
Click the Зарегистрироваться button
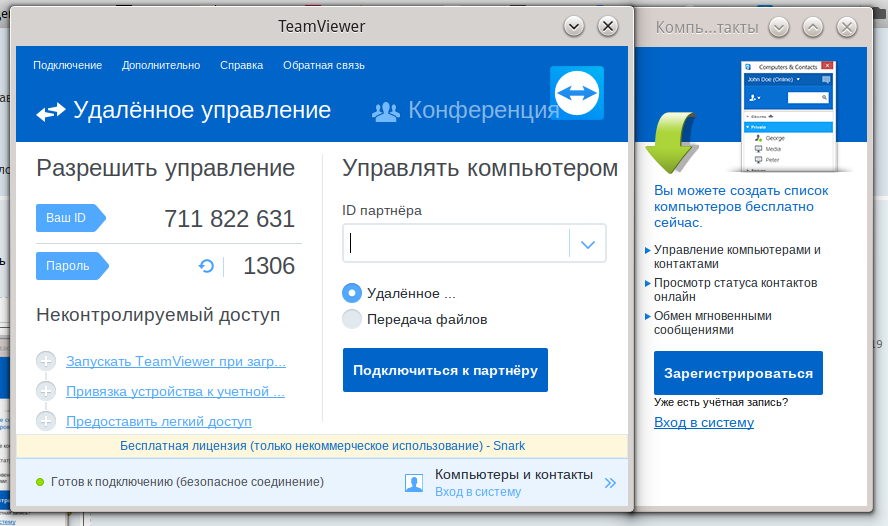738,373
